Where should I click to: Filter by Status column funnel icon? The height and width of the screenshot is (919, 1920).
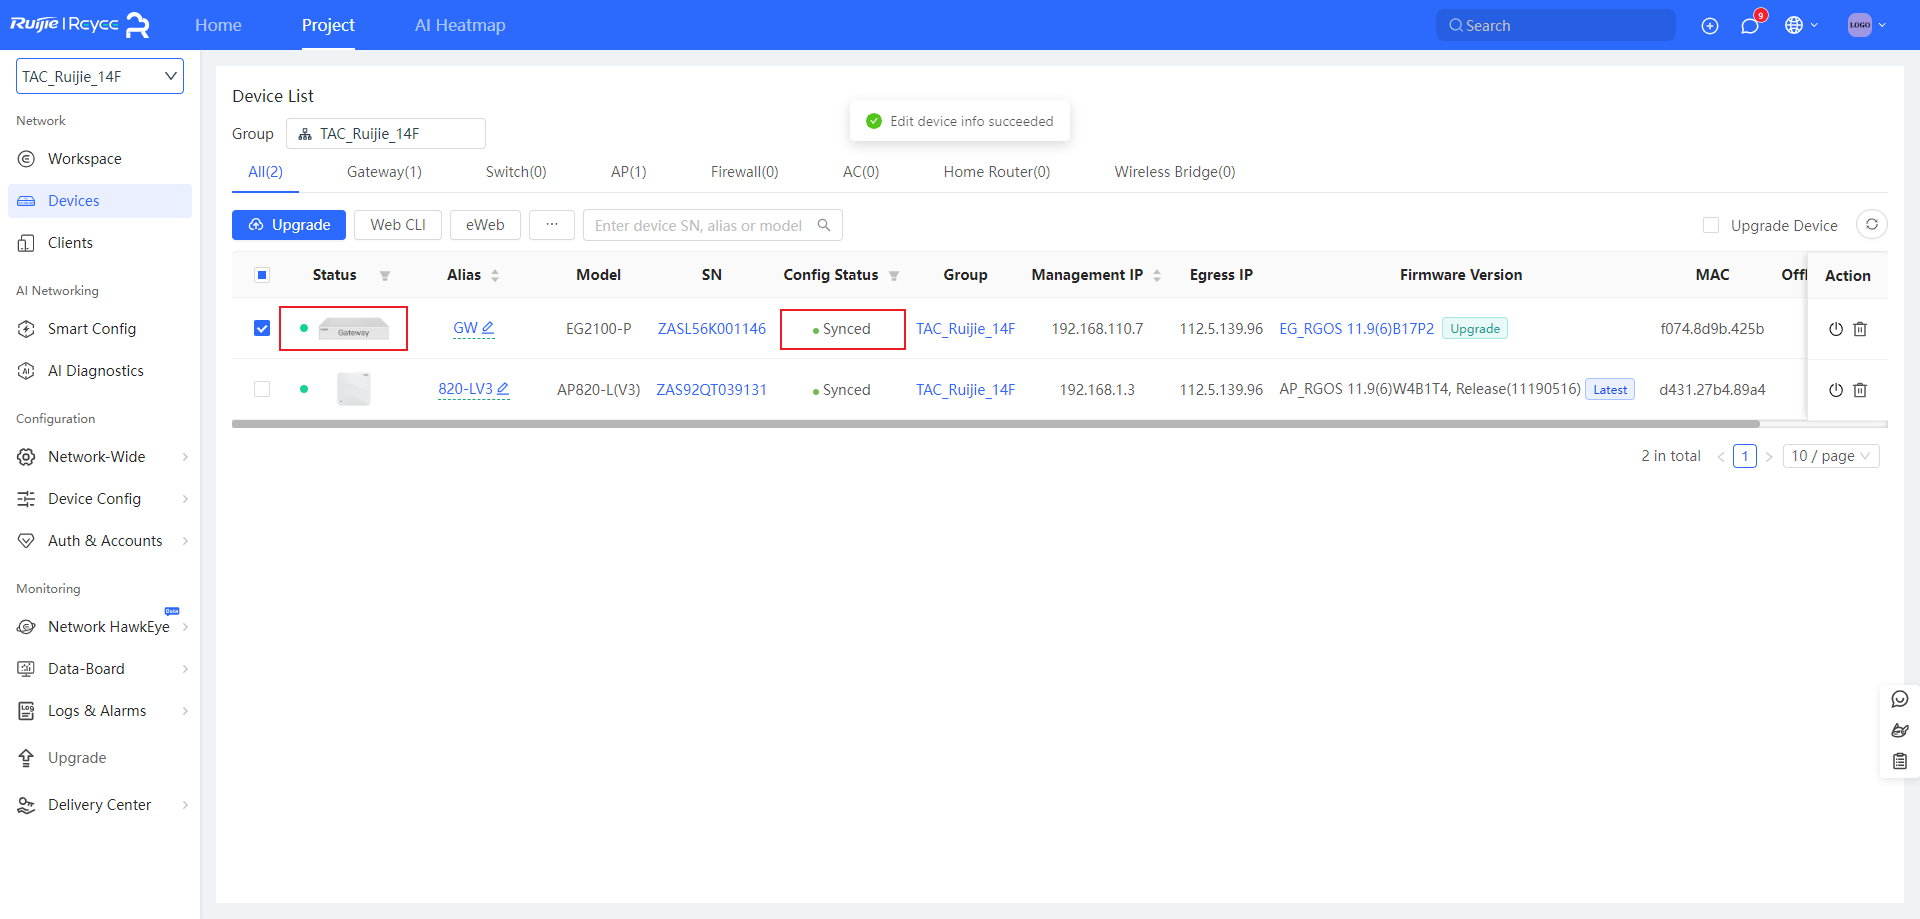coord(385,276)
